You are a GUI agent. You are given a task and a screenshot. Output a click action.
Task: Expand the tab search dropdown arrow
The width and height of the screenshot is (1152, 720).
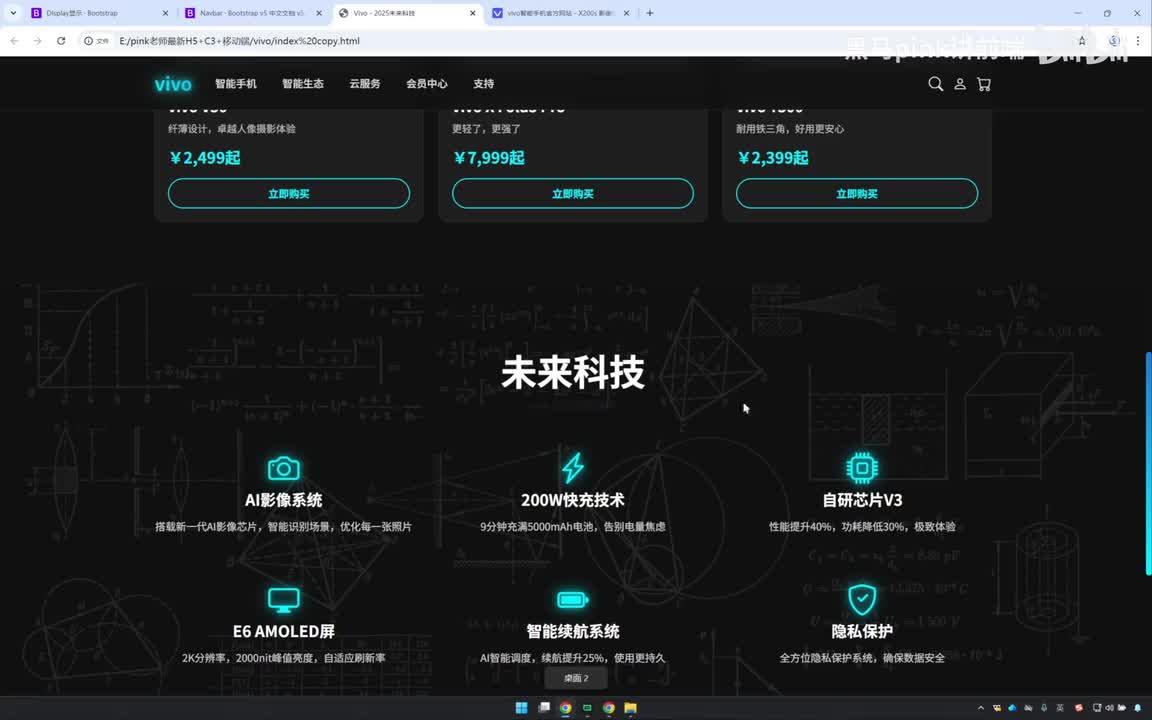click(13, 13)
